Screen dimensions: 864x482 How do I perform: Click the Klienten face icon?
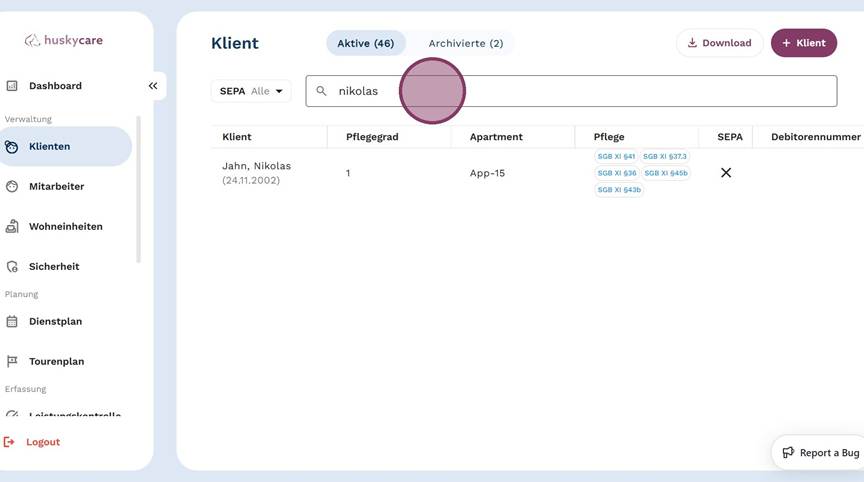point(12,147)
